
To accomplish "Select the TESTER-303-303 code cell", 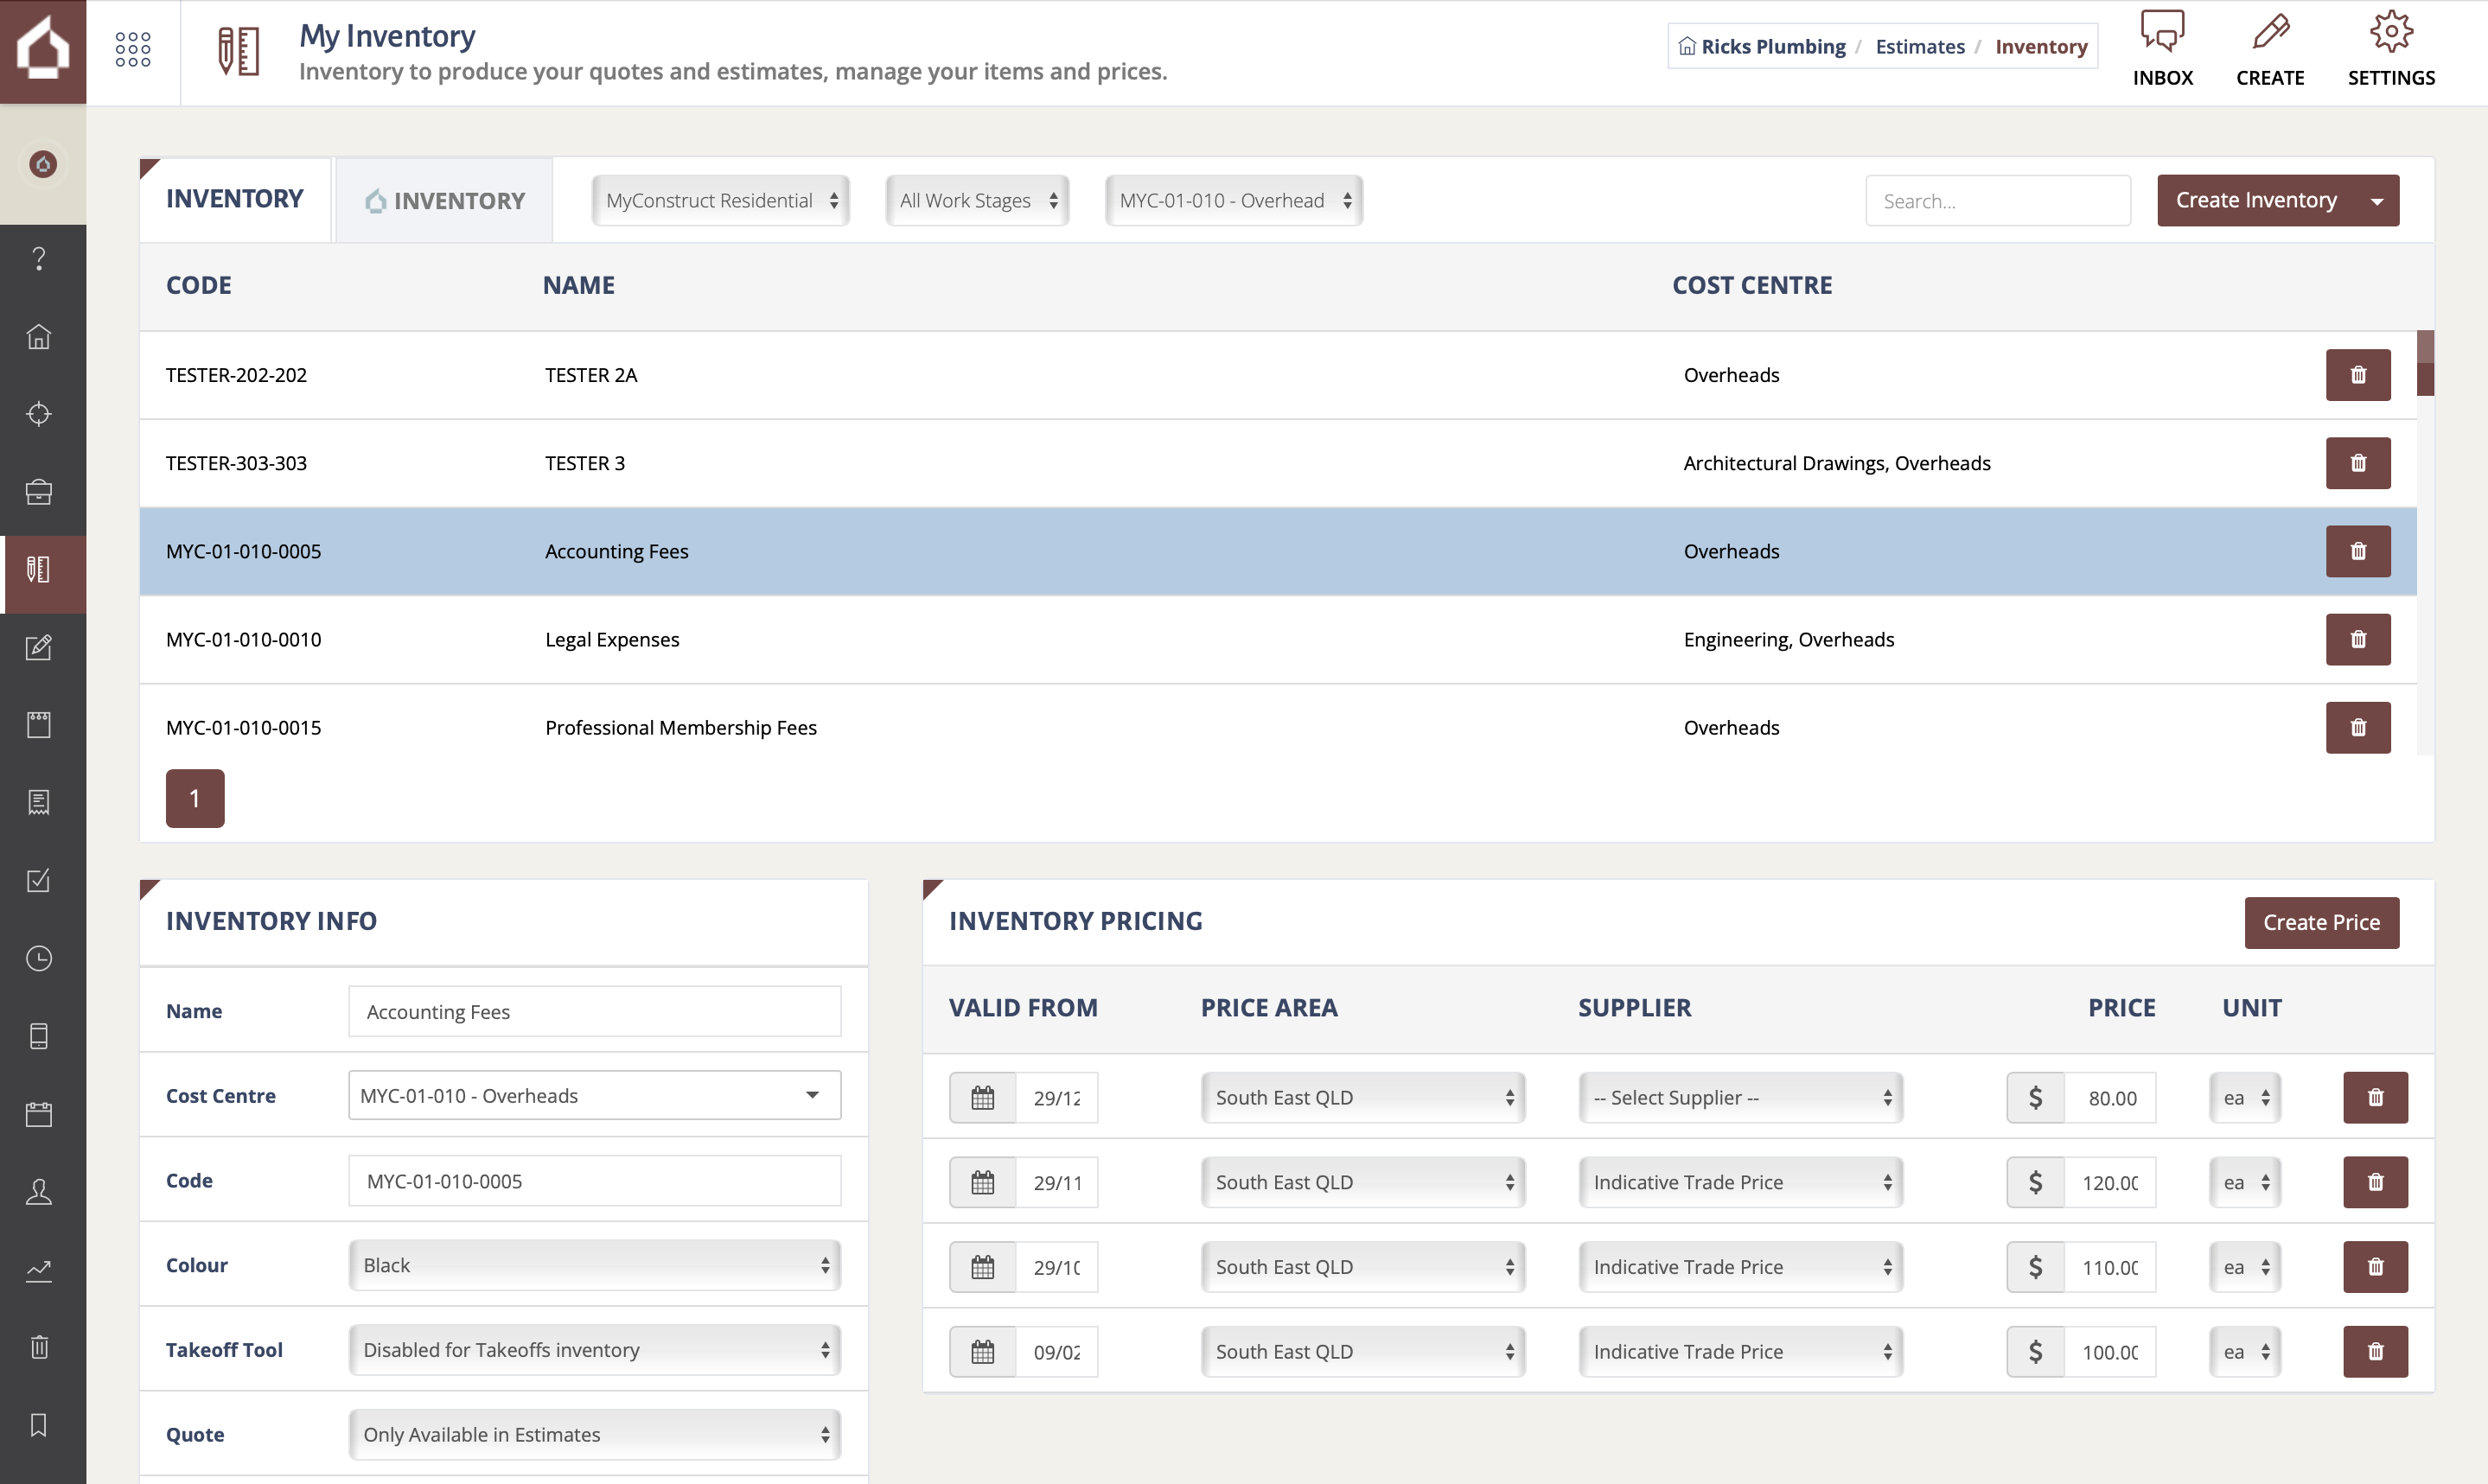I will tap(236, 463).
